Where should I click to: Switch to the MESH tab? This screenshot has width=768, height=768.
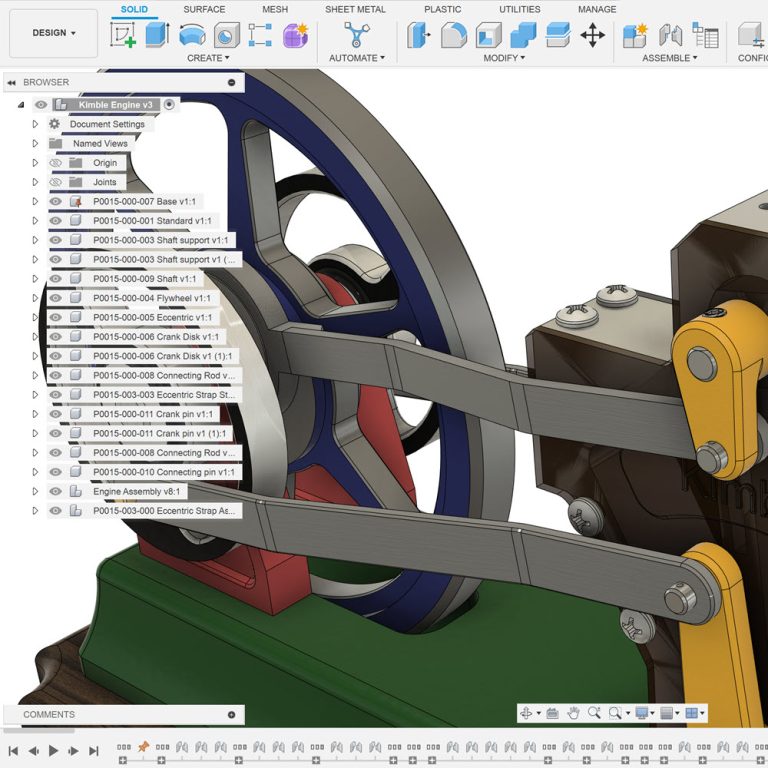275,9
